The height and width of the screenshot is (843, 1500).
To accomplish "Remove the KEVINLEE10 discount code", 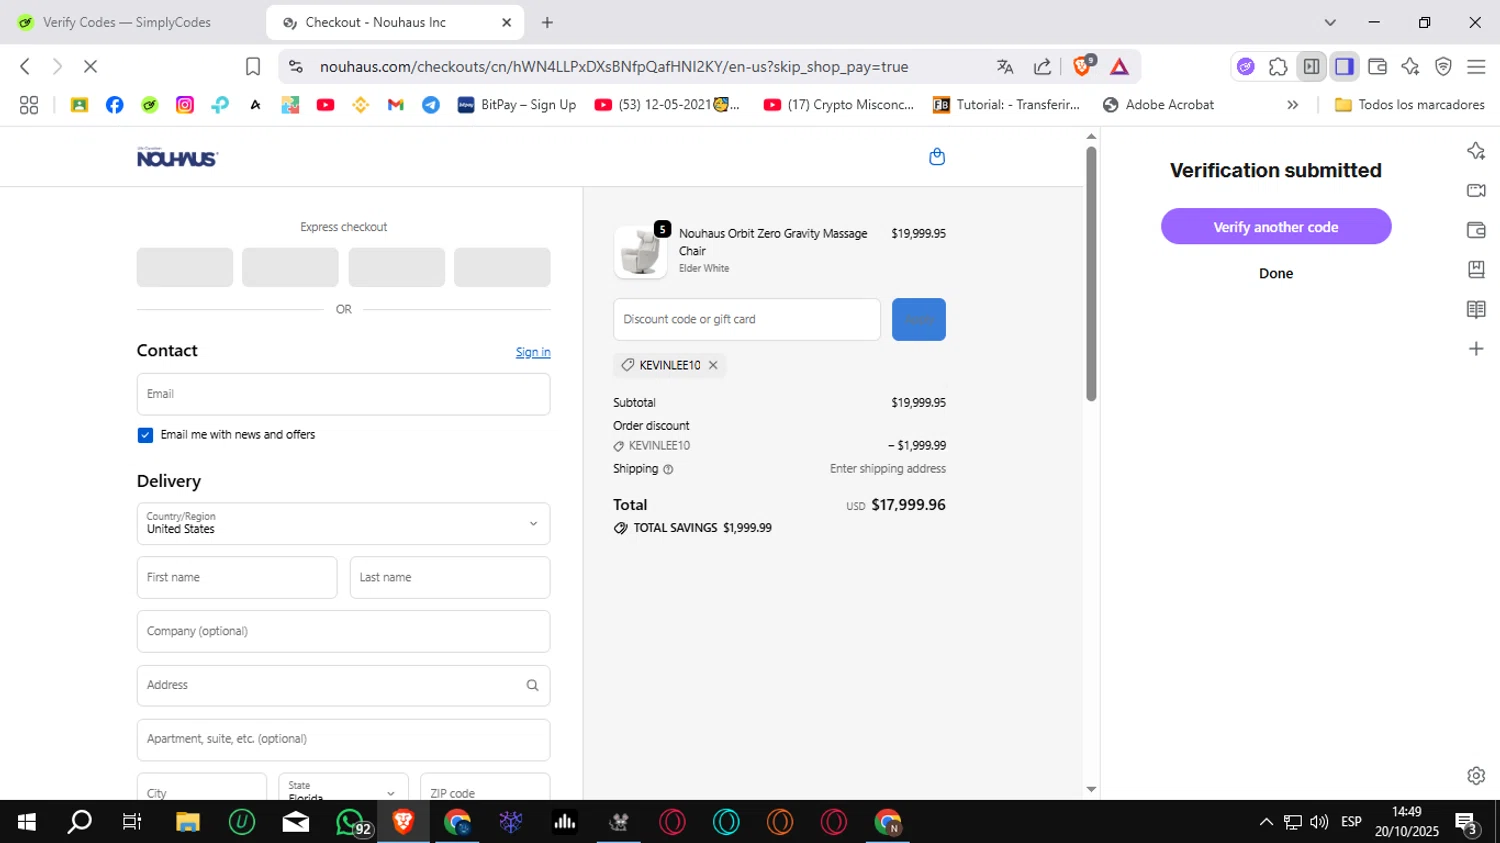I will [713, 365].
